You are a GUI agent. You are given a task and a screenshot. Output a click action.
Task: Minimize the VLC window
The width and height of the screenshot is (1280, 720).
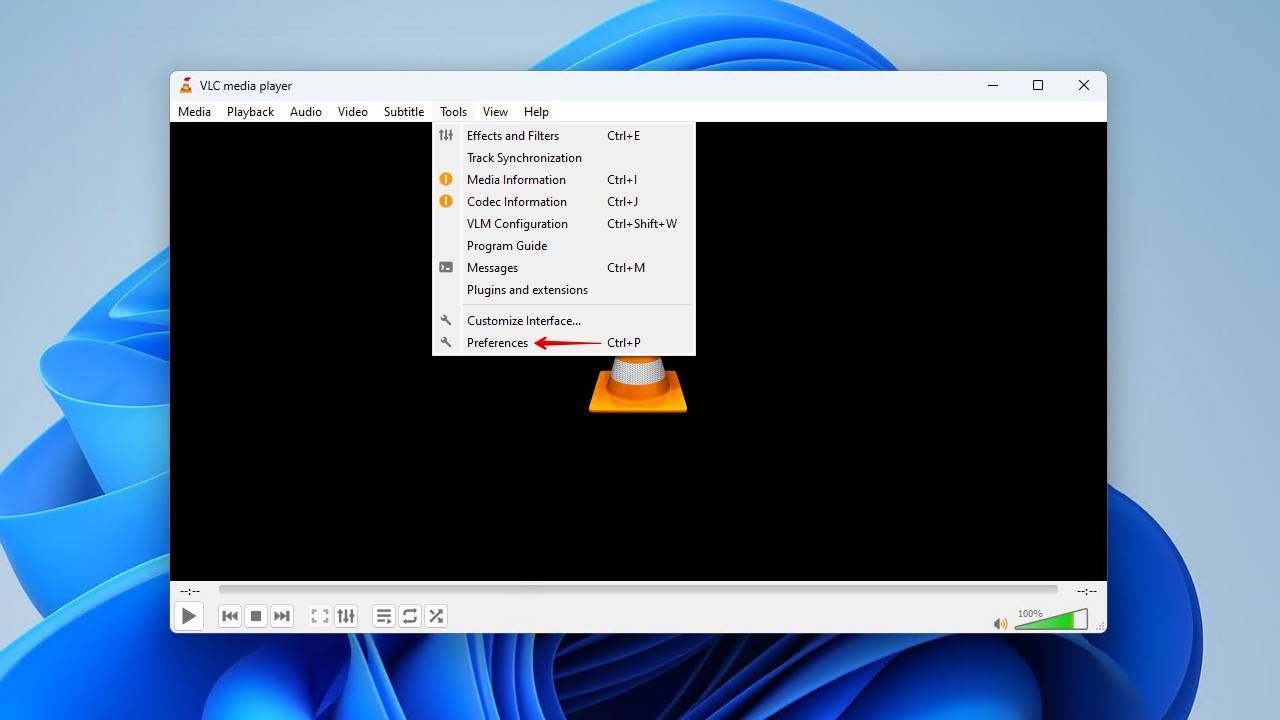click(993, 86)
